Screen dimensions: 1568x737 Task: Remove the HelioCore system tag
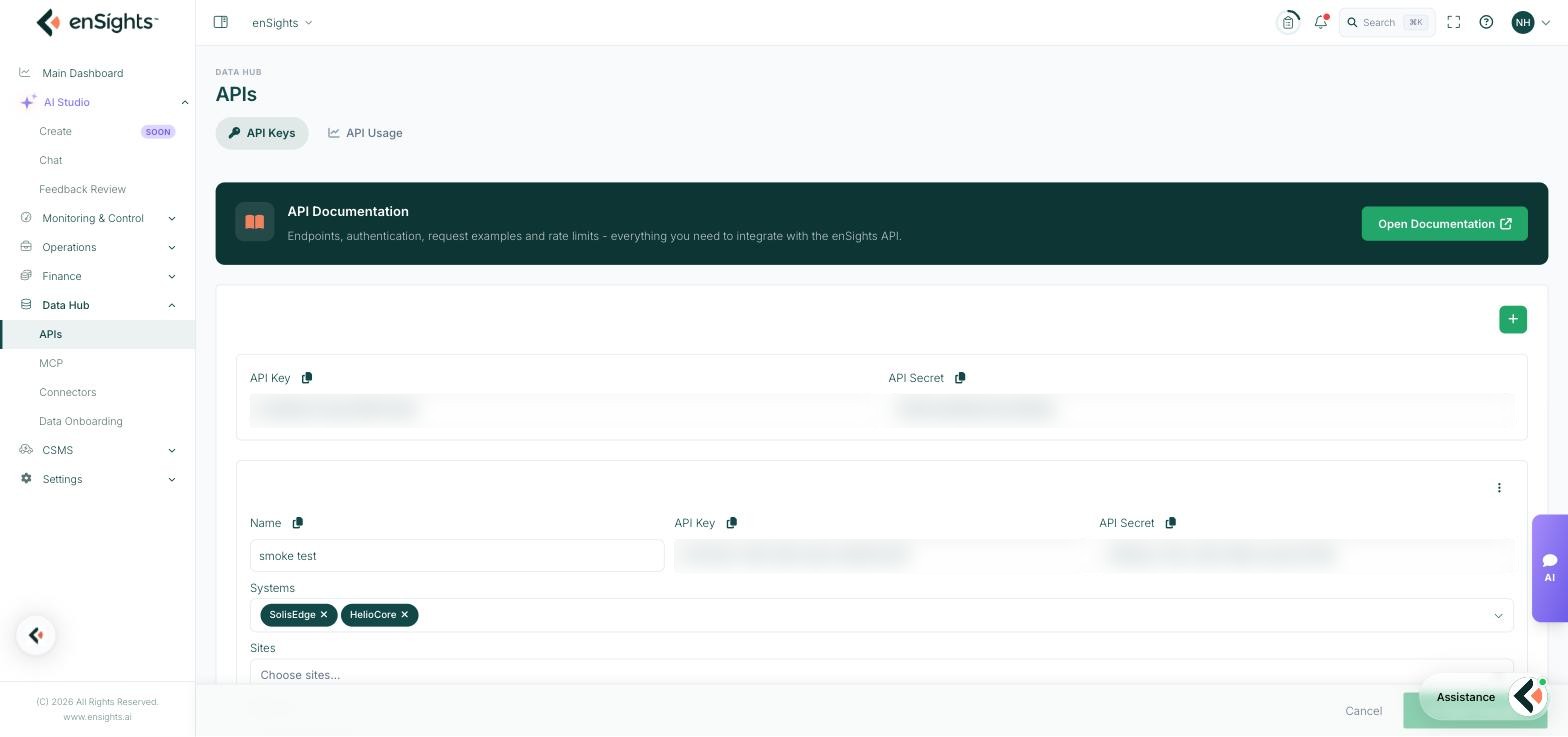pyautogui.click(x=405, y=615)
